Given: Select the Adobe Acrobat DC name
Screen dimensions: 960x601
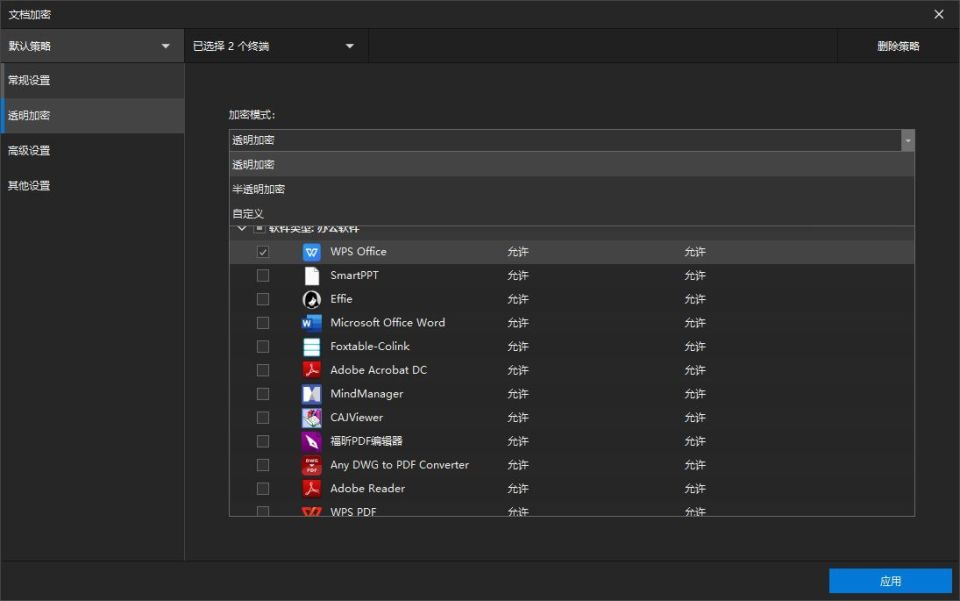Looking at the screenshot, I should point(378,370).
